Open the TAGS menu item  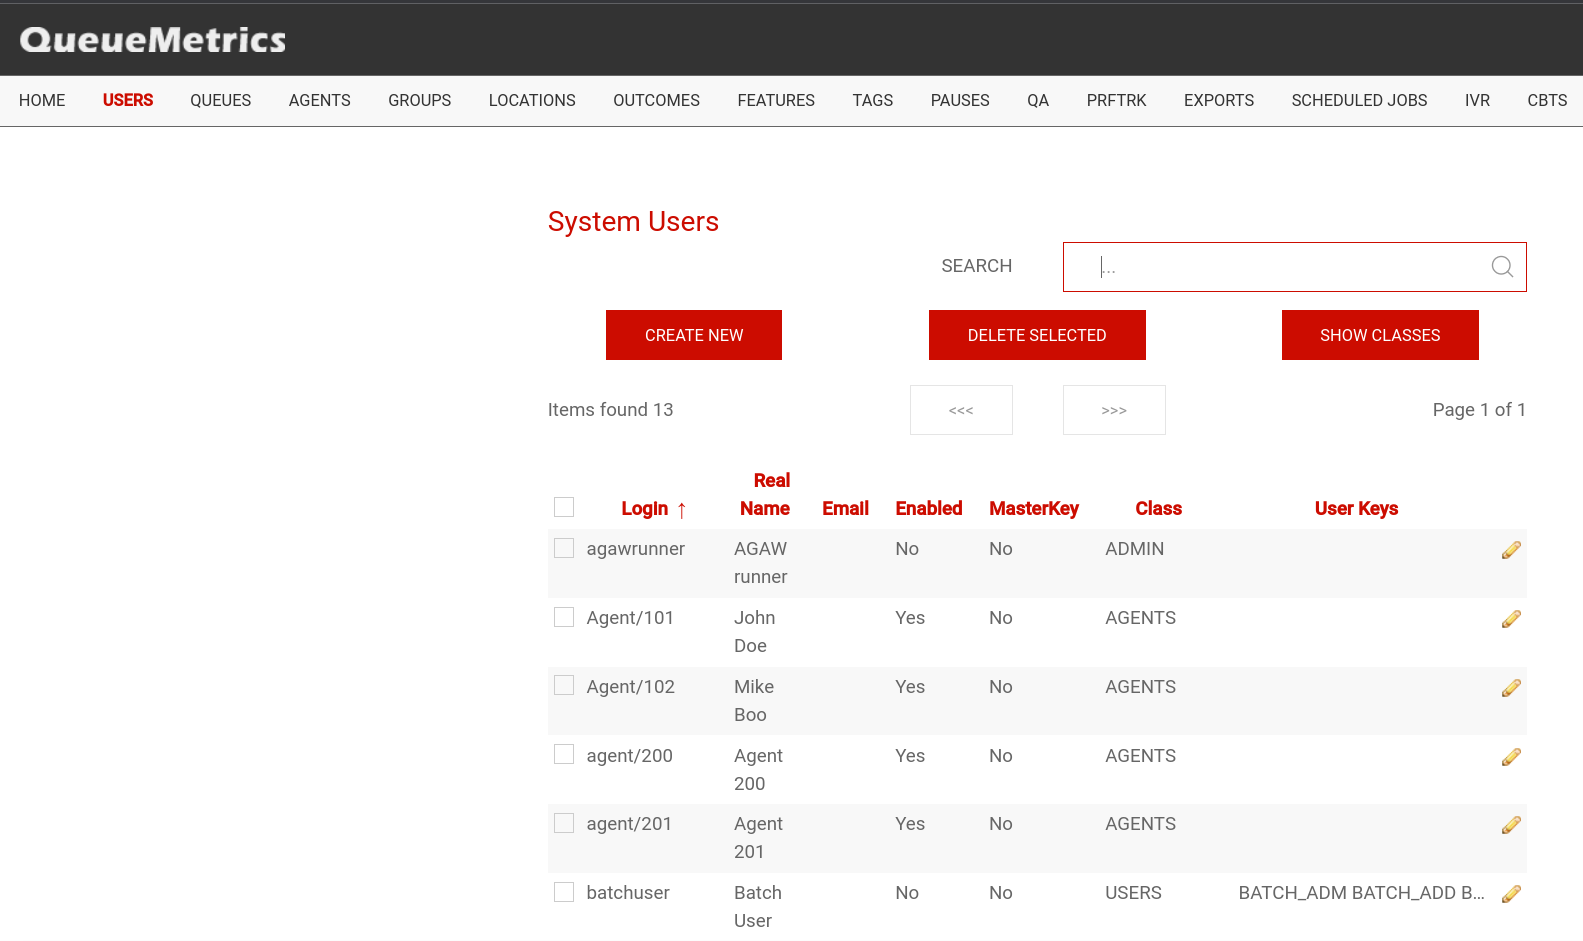point(873,100)
